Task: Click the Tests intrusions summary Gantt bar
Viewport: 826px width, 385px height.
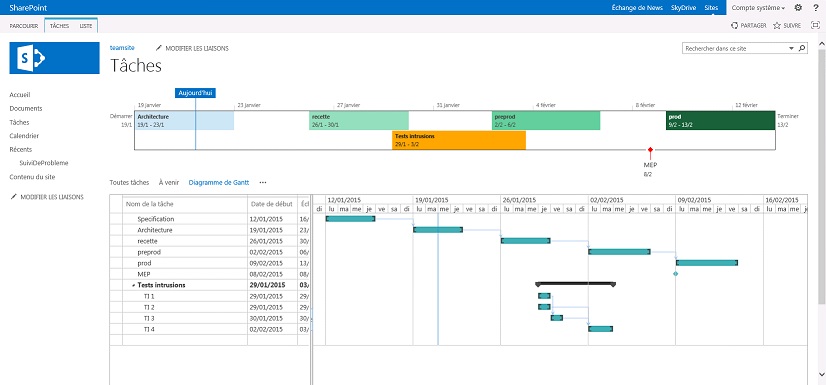Action: click(575, 284)
